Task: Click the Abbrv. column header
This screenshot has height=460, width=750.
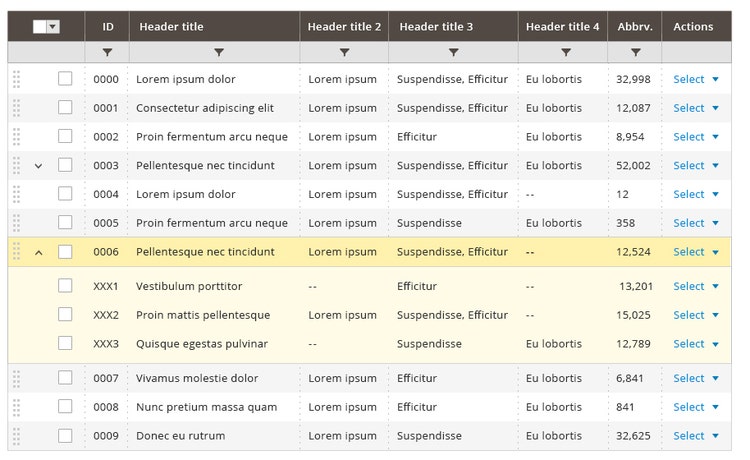Action: [x=635, y=27]
